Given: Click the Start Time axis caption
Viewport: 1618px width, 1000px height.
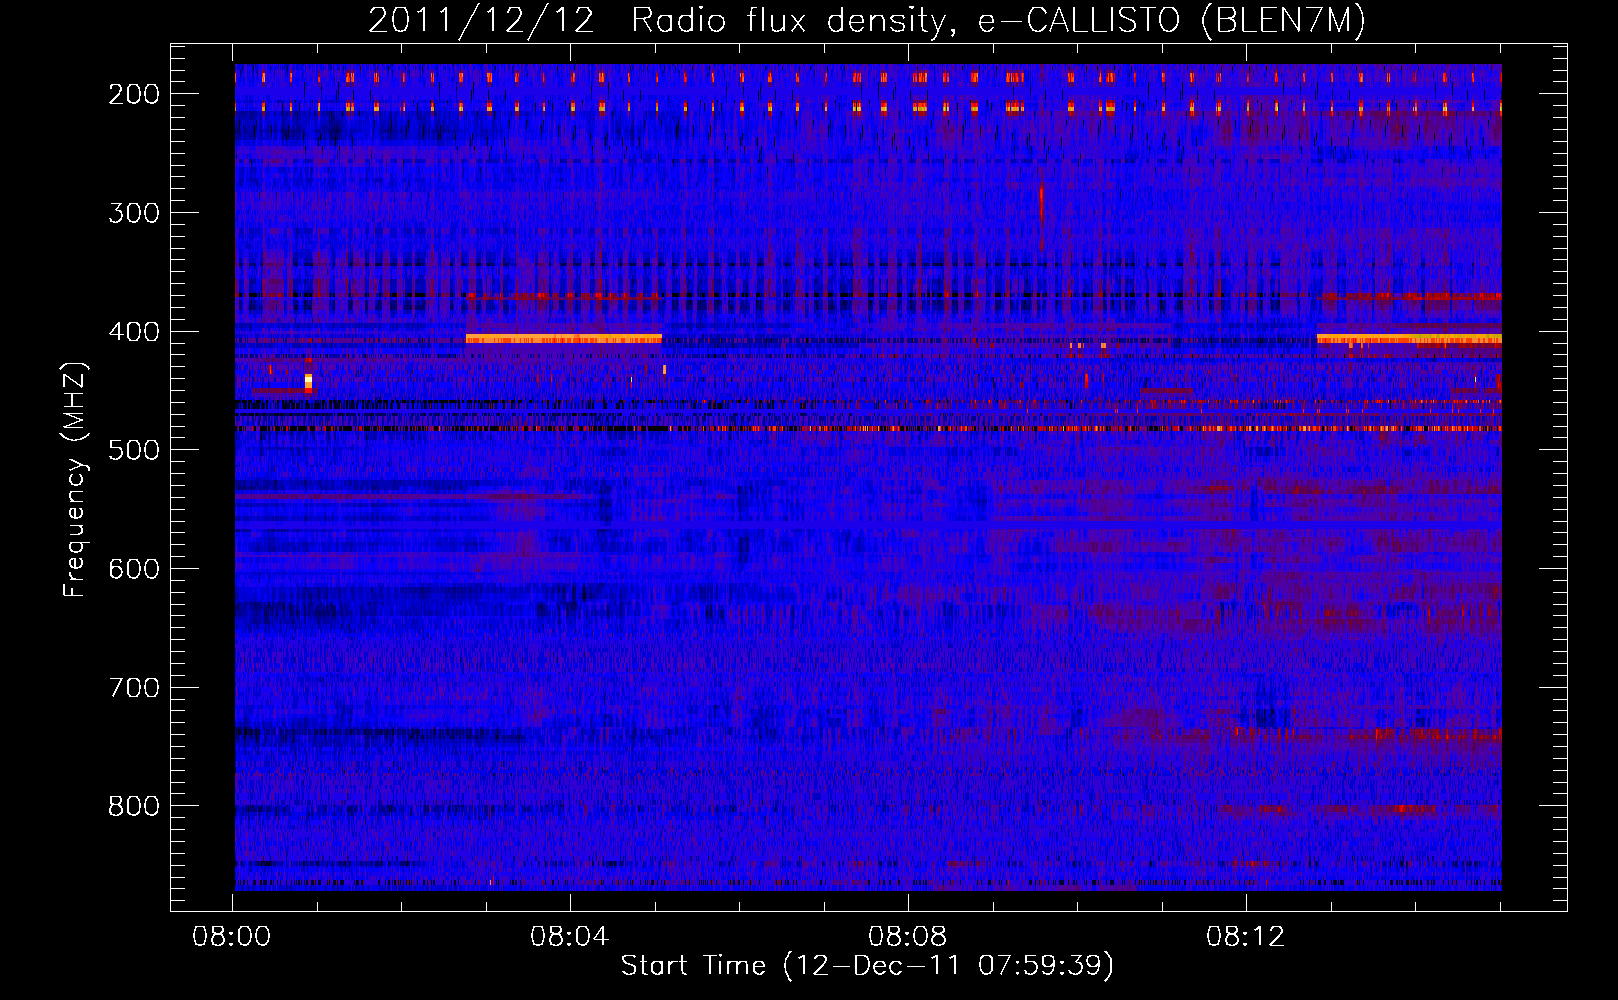Looking at the screenshot, I should 867,966.
